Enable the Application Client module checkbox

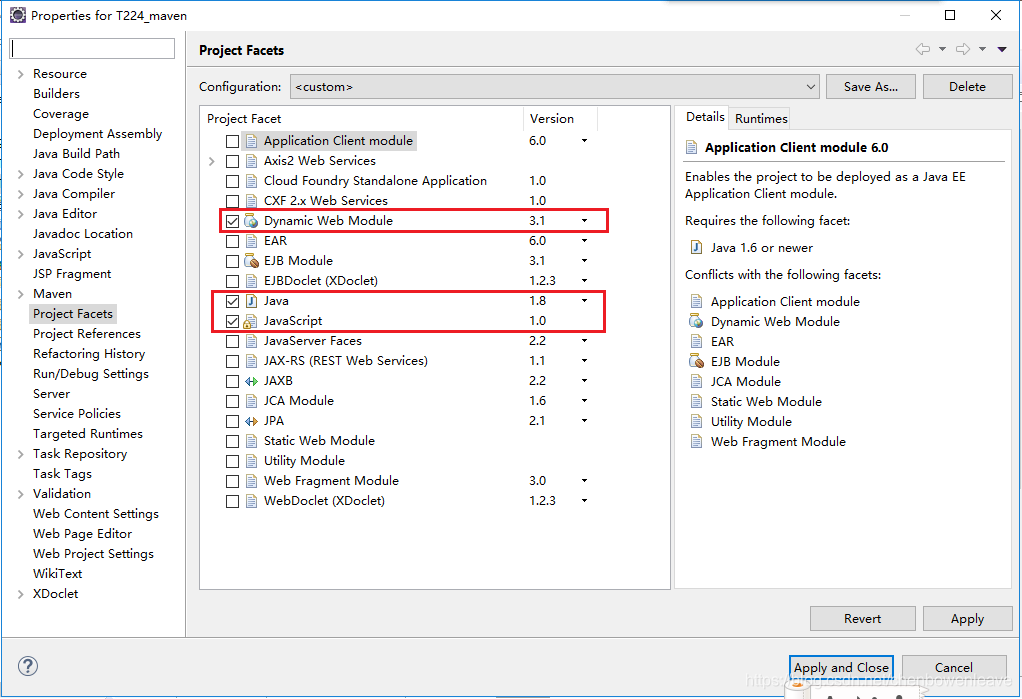tap(232, 141)
